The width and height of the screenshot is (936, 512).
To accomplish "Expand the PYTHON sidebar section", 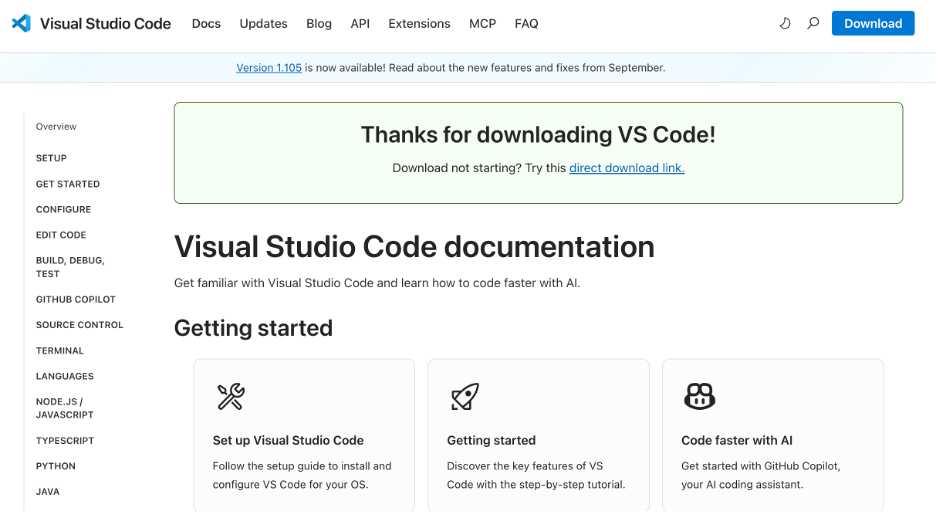I will [56, 466].
